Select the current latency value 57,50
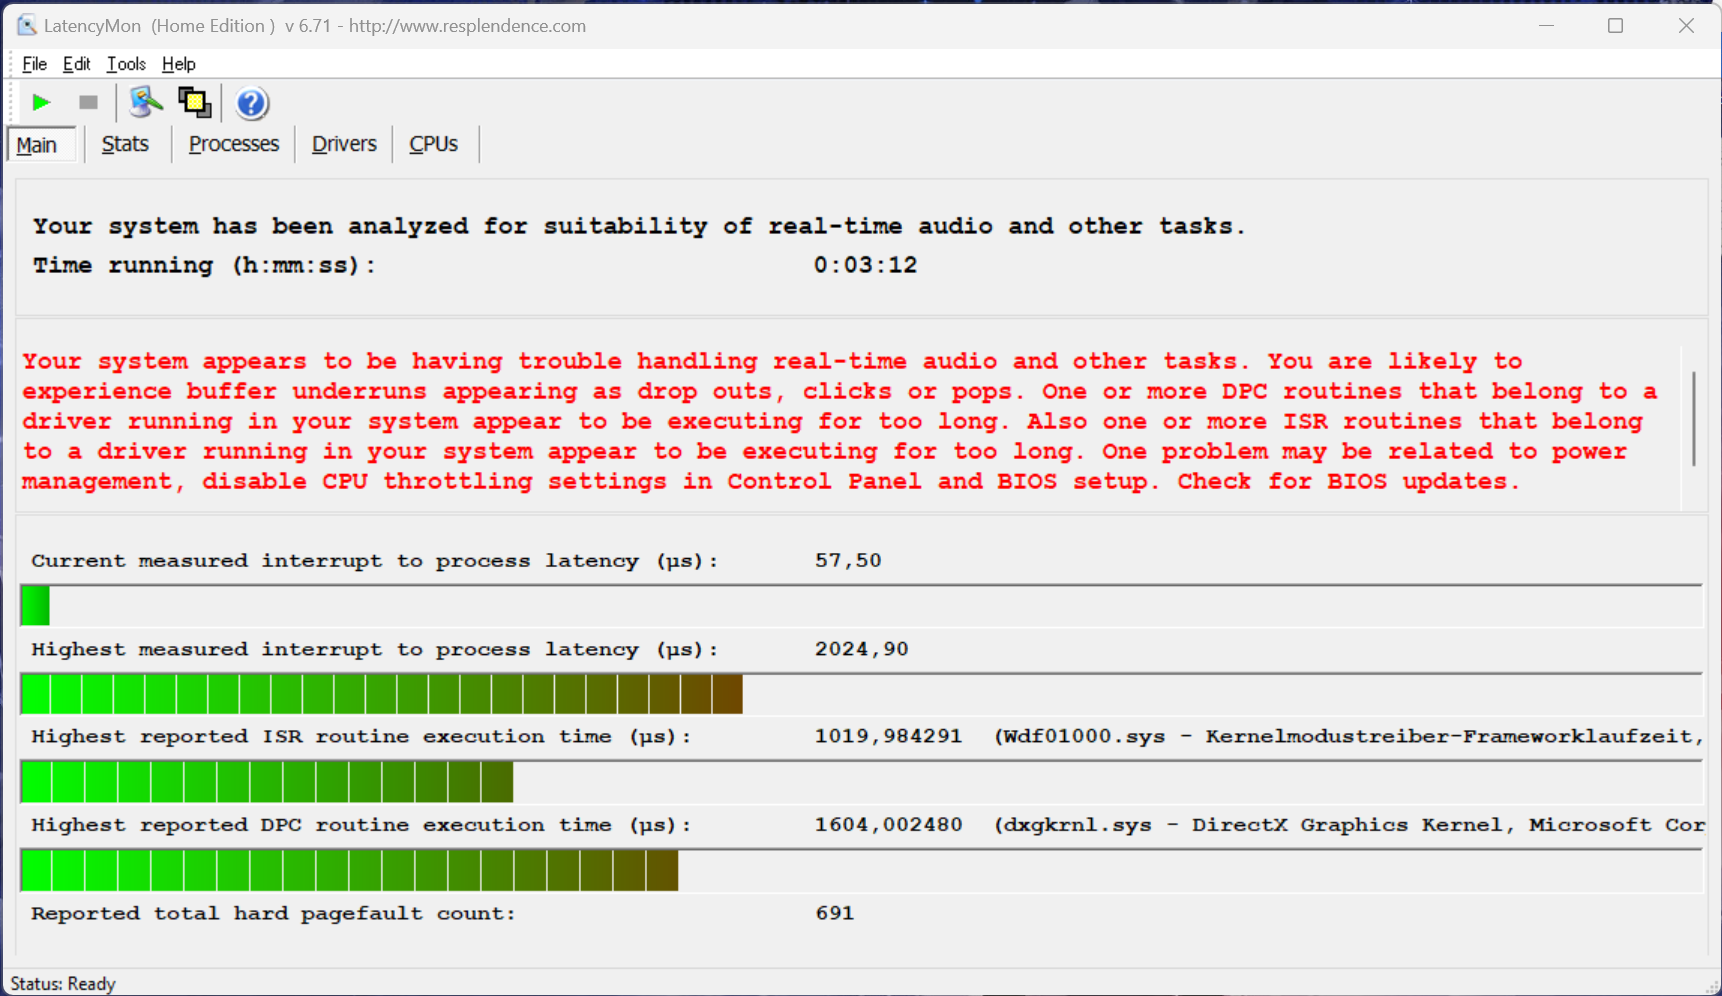 848,560
